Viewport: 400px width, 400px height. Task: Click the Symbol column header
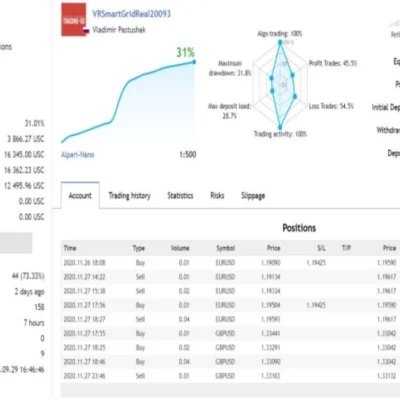226,248
